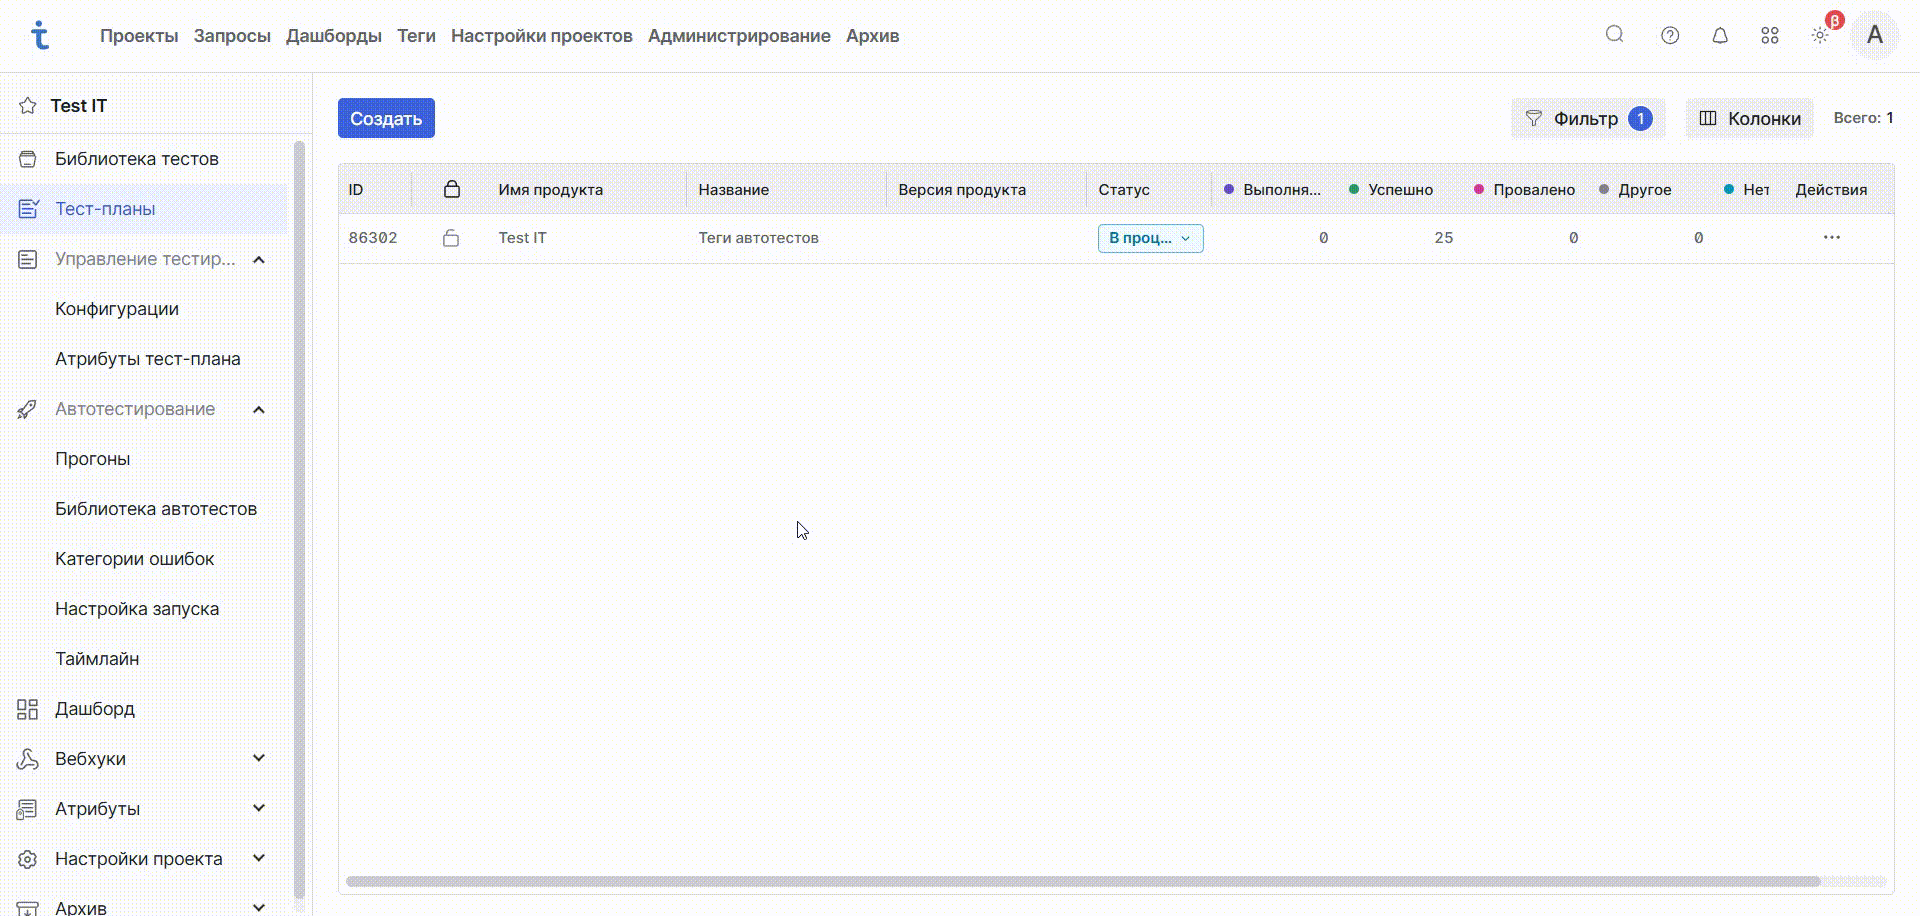Expand the sidebar Архив section
This screenshot has height=916, width=1920.
tap(259, 907)
